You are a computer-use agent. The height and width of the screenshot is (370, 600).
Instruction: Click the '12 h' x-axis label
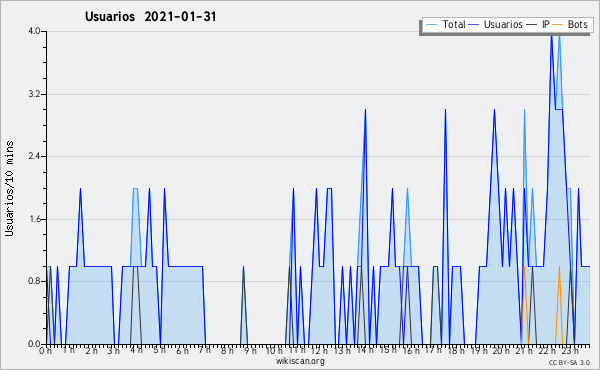point(319,350)
